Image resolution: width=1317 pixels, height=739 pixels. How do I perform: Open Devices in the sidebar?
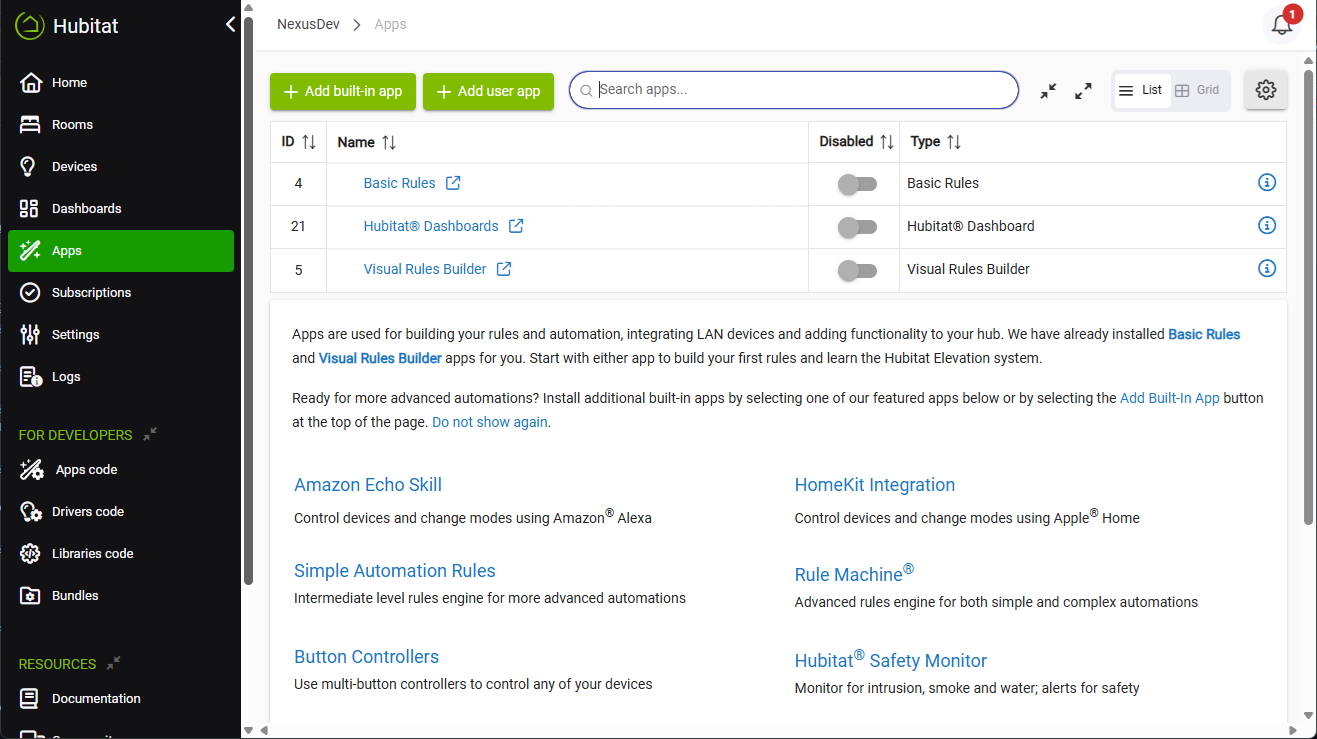[74, 167]
